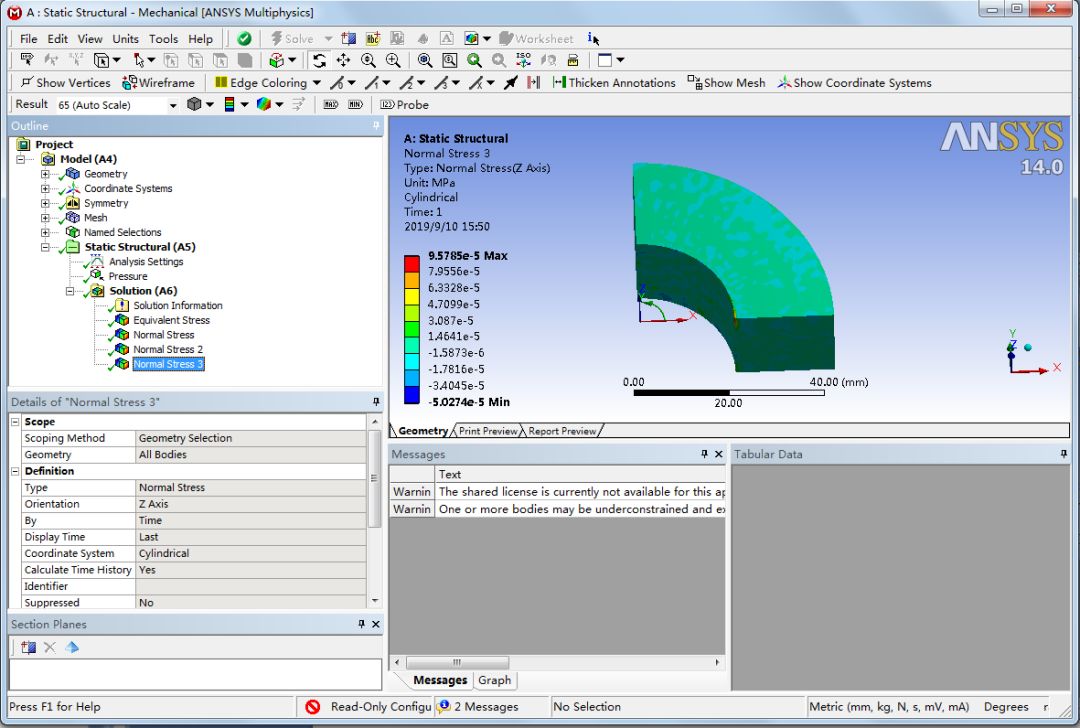Open the Result scale dropdown

point(173,105)
